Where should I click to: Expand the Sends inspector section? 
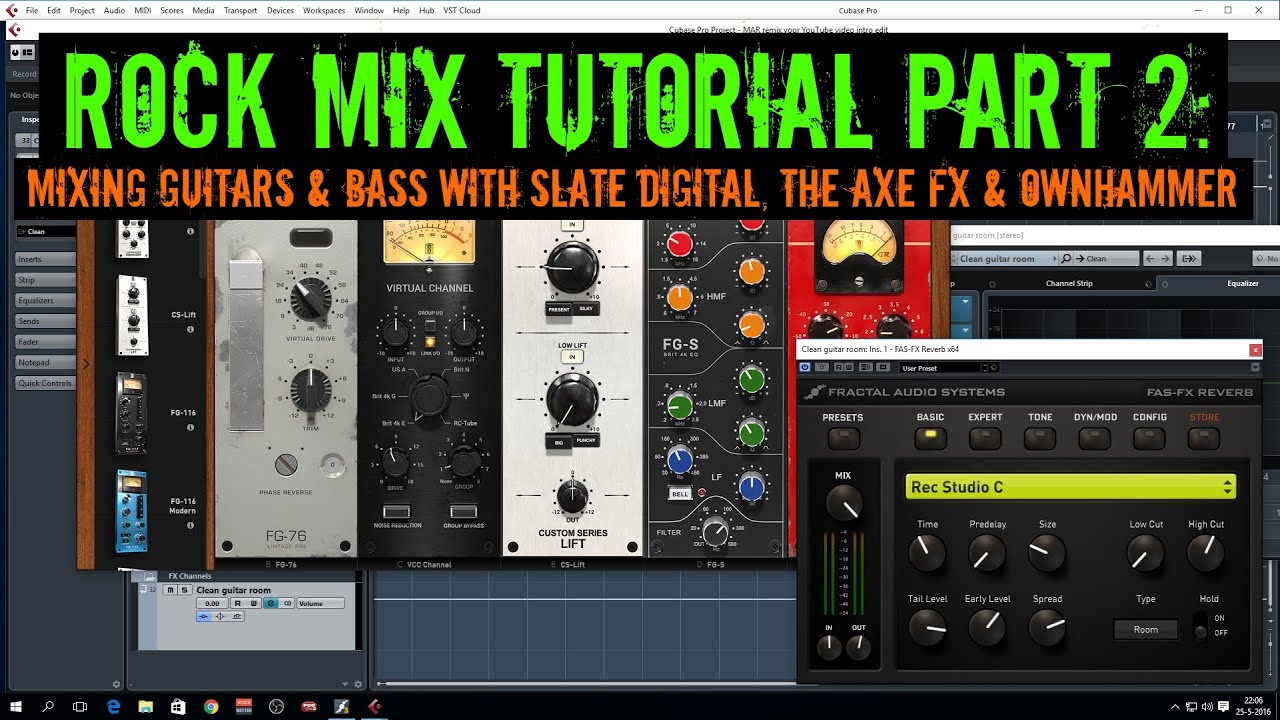[45, 321]
